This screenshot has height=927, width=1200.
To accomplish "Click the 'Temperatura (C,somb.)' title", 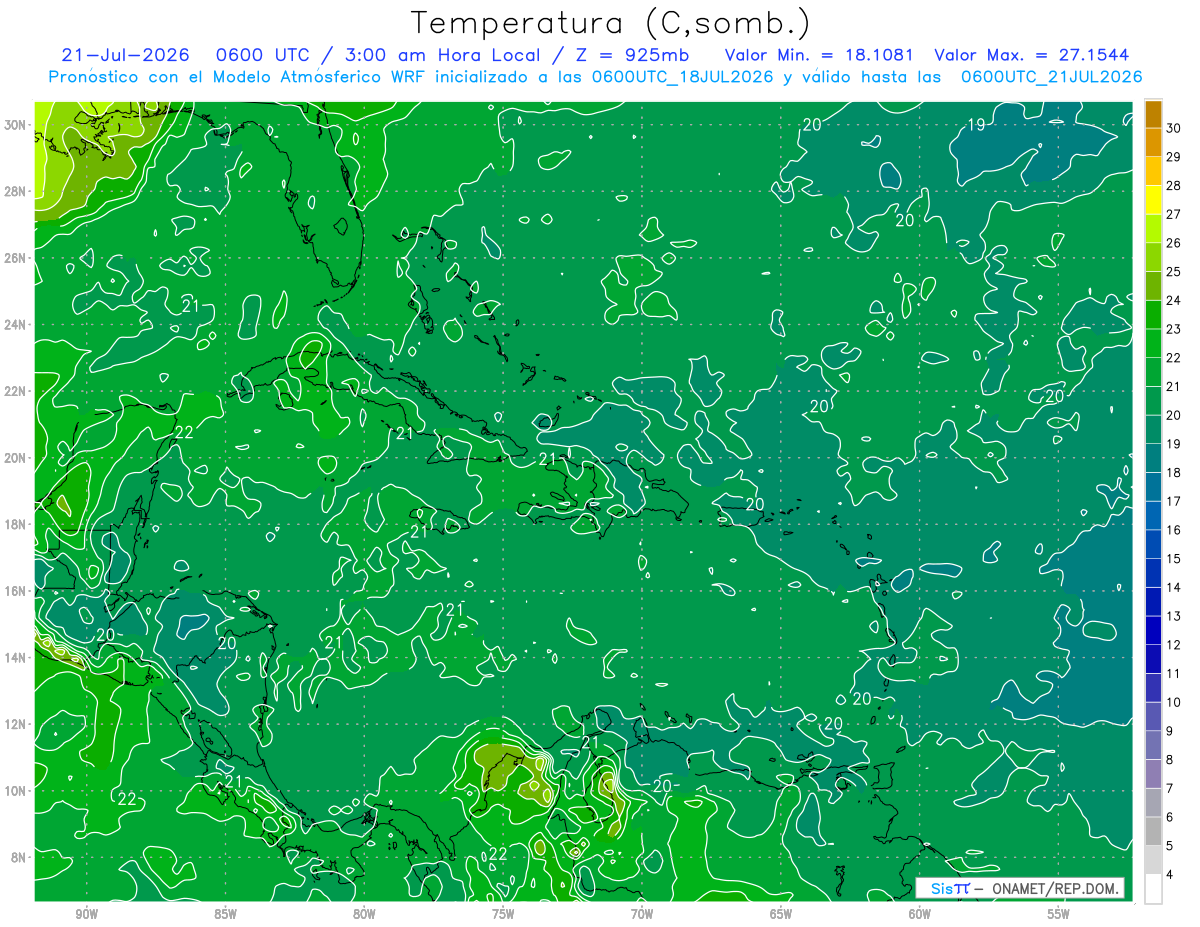I will point(611,23).
